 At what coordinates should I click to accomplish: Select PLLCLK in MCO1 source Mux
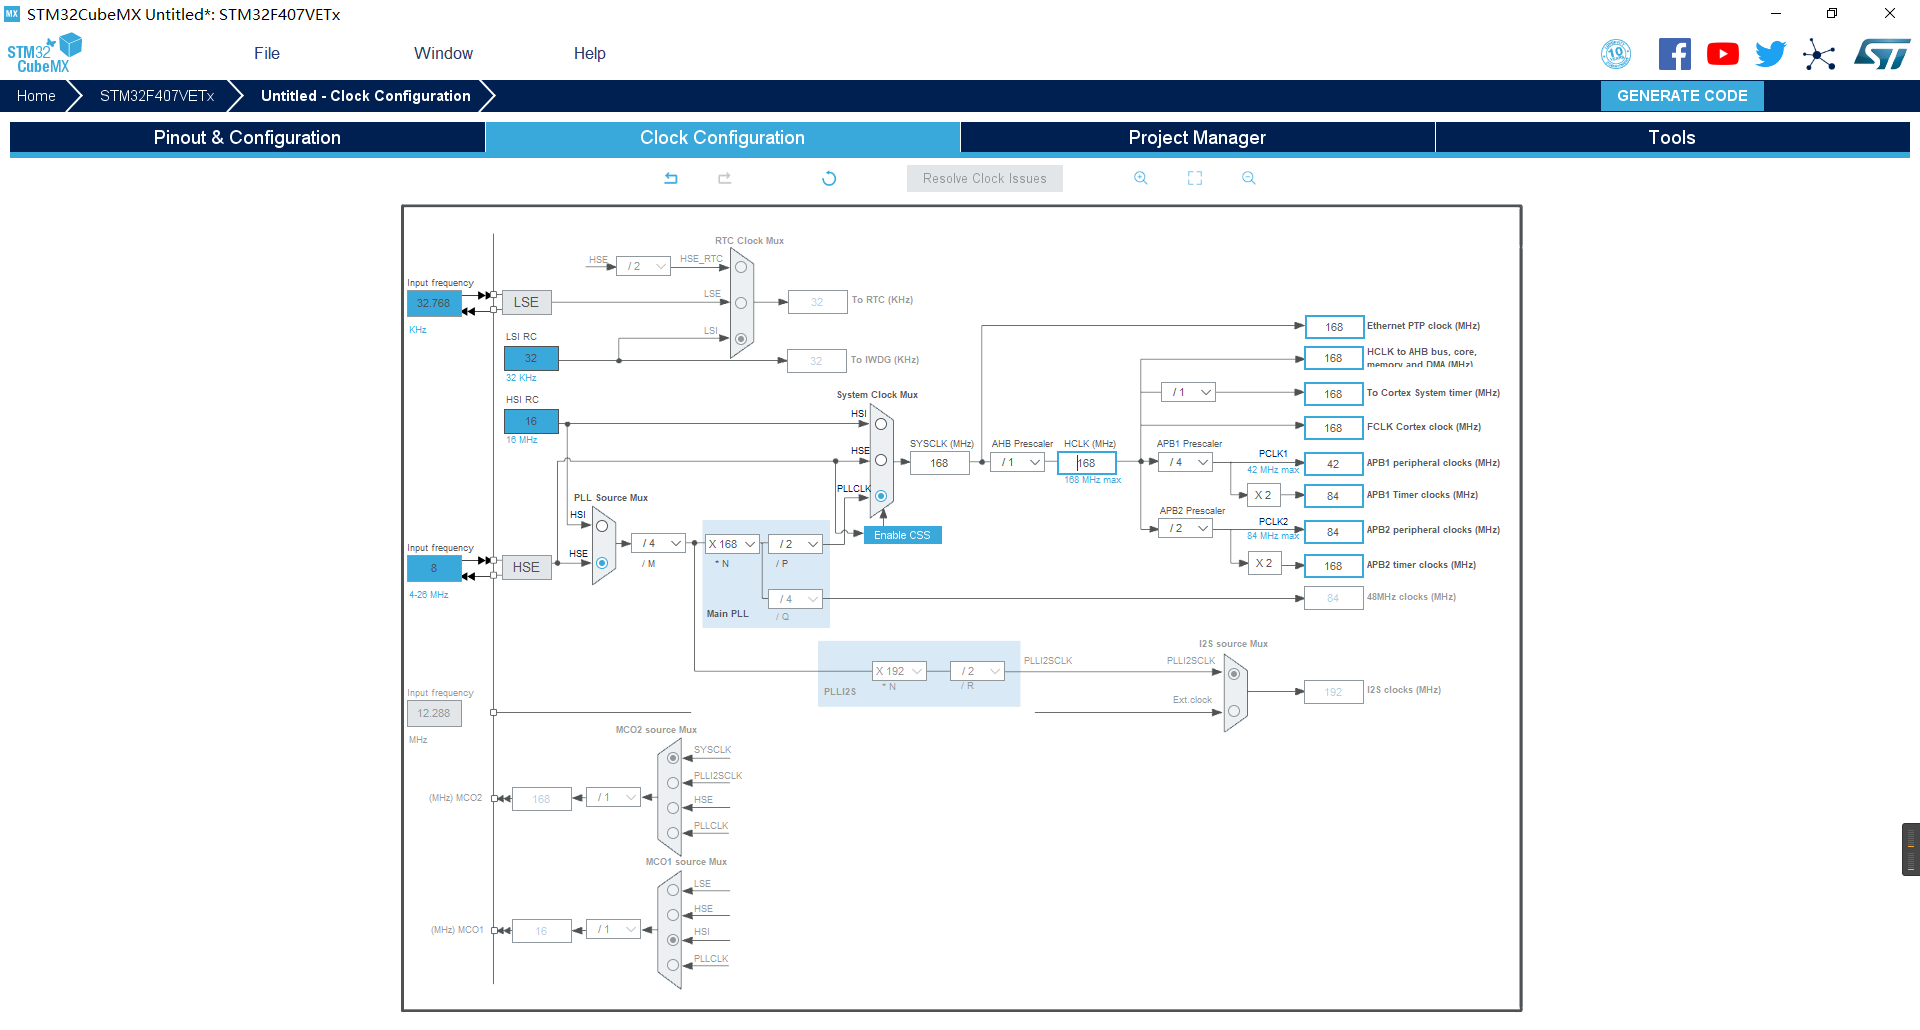coord(673,965)
